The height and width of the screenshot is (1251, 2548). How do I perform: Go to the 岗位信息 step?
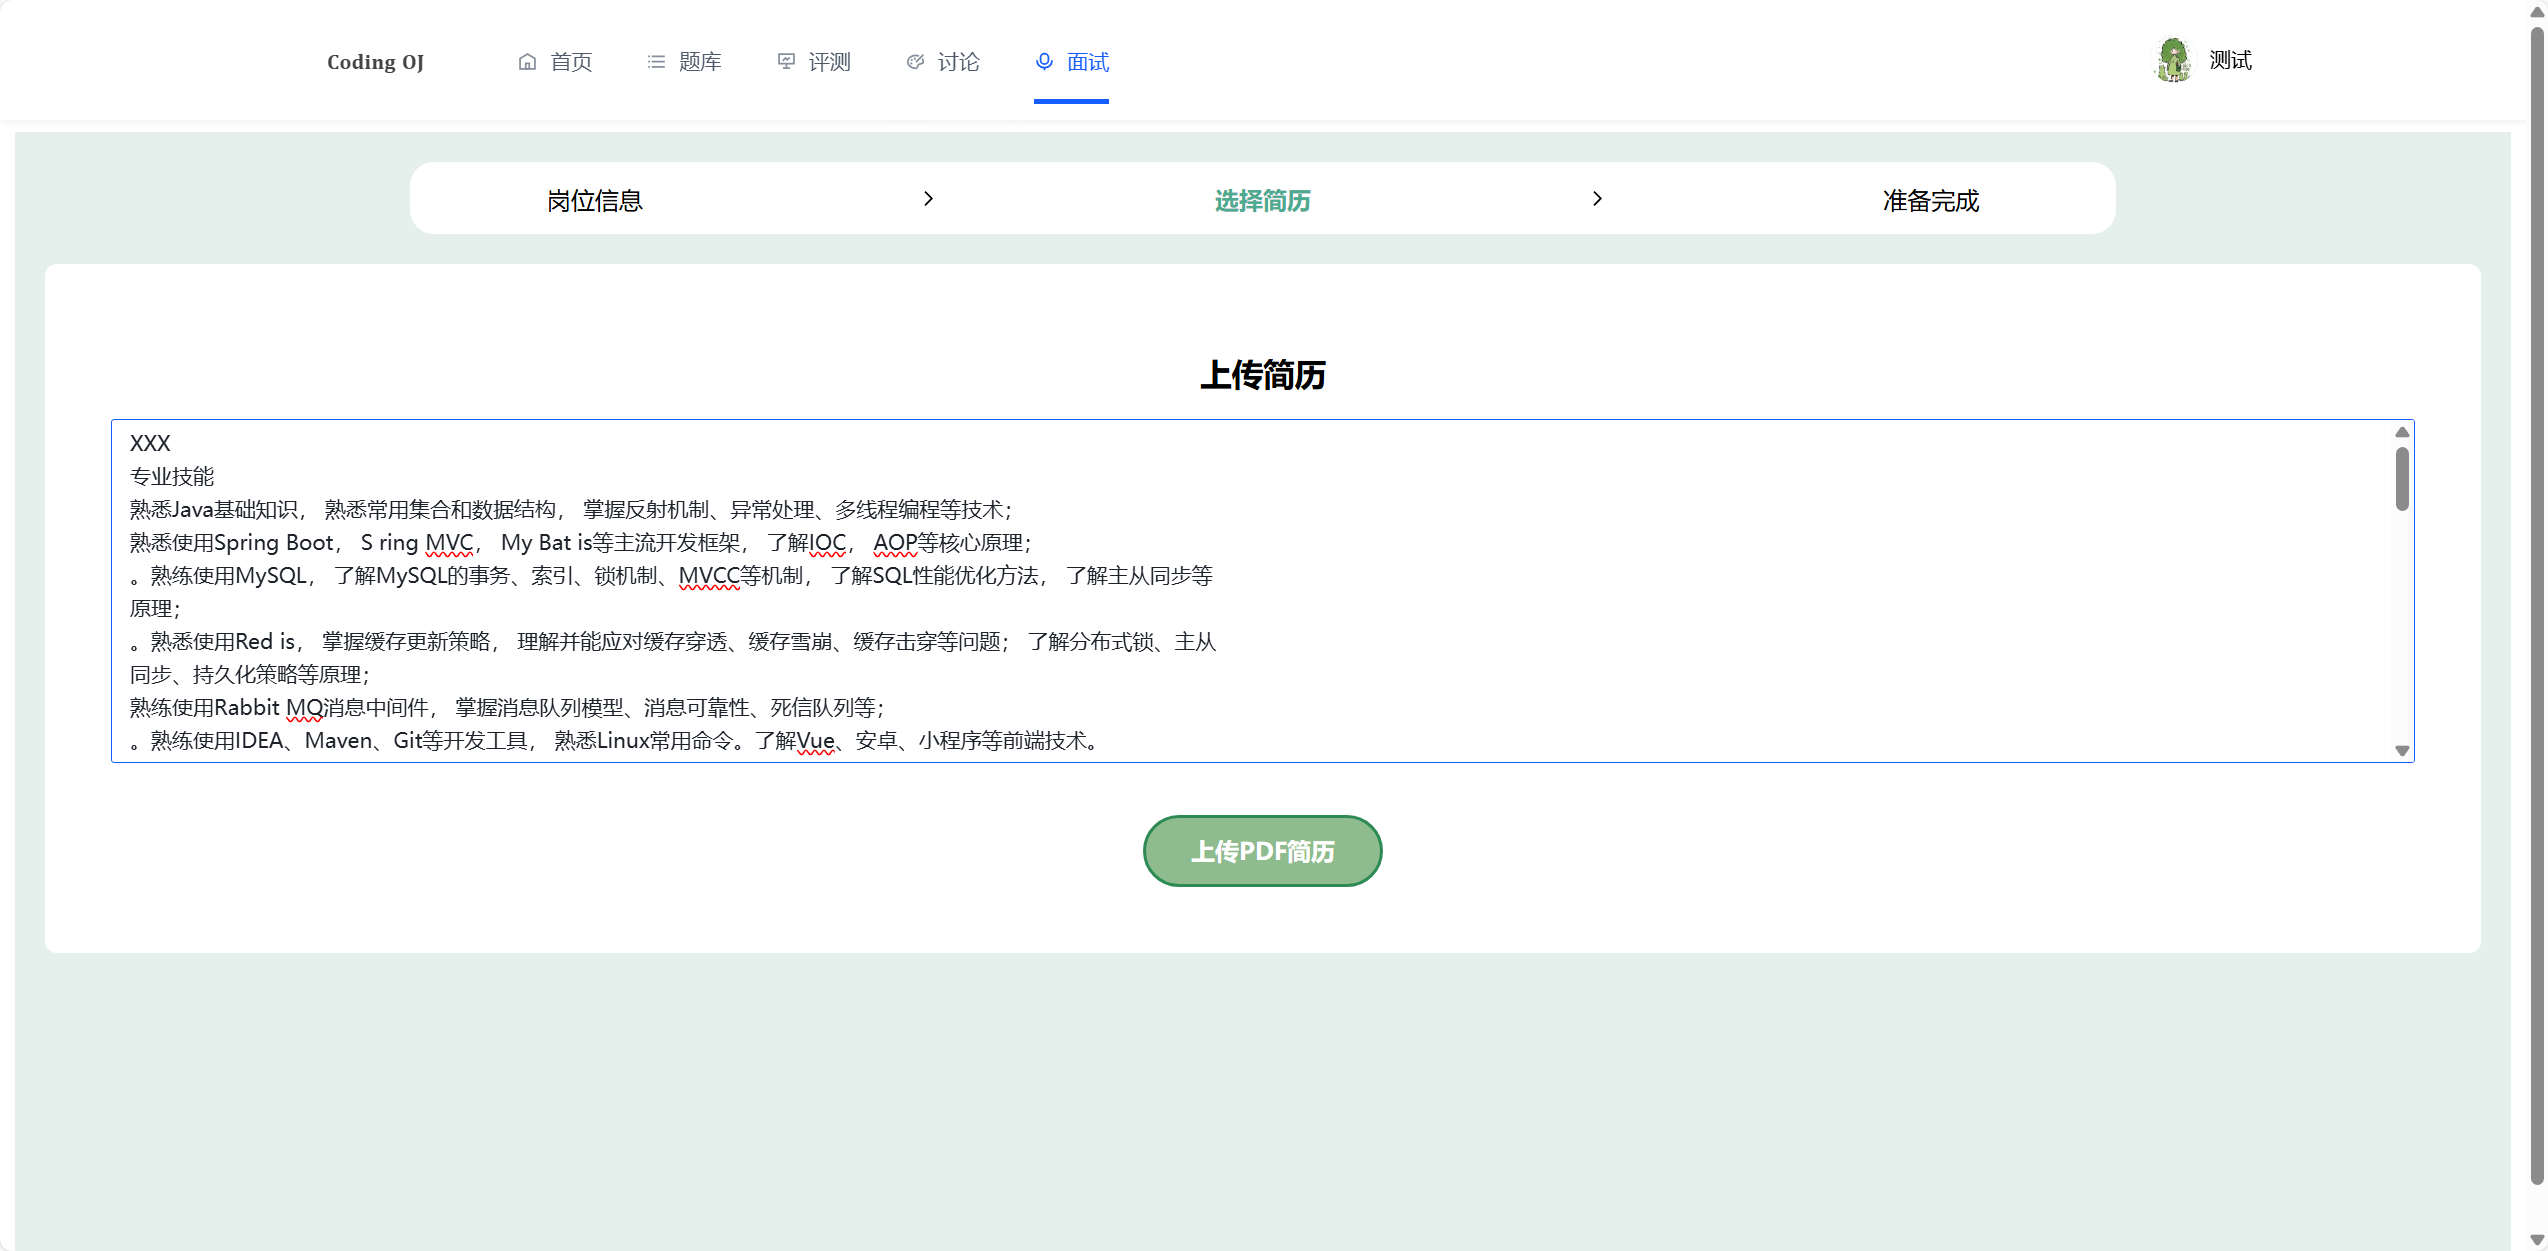click(x=595, y=200)
